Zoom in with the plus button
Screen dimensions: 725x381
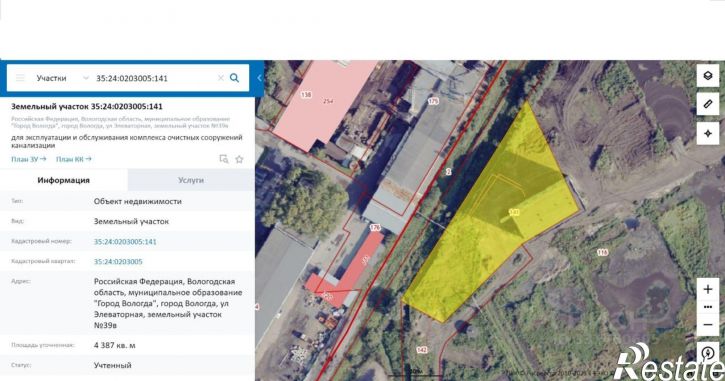[x=708, y=289]
